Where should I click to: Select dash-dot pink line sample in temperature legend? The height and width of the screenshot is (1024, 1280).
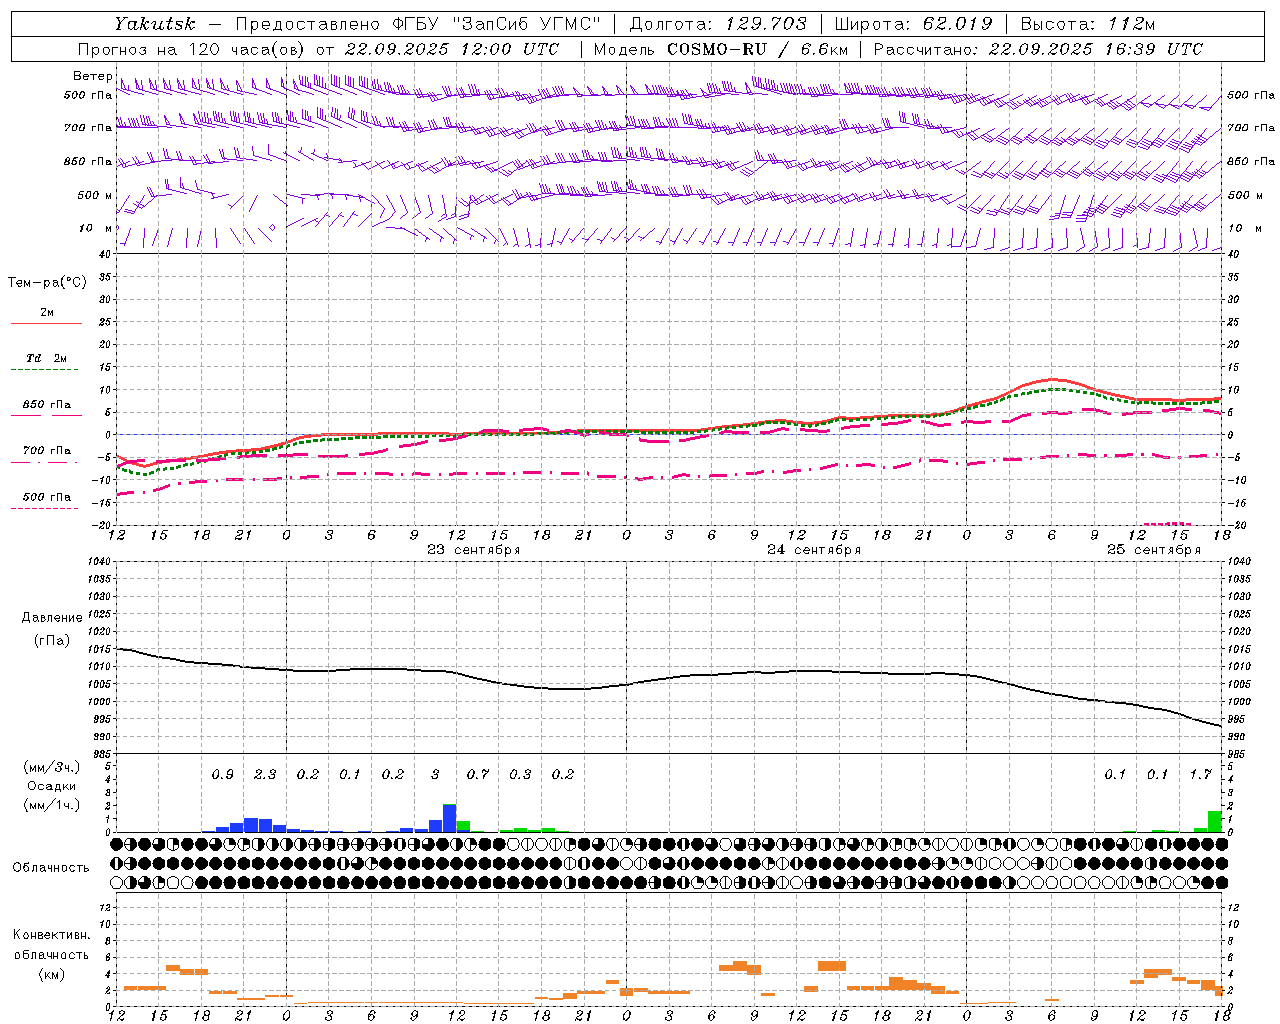coord(44,462)
